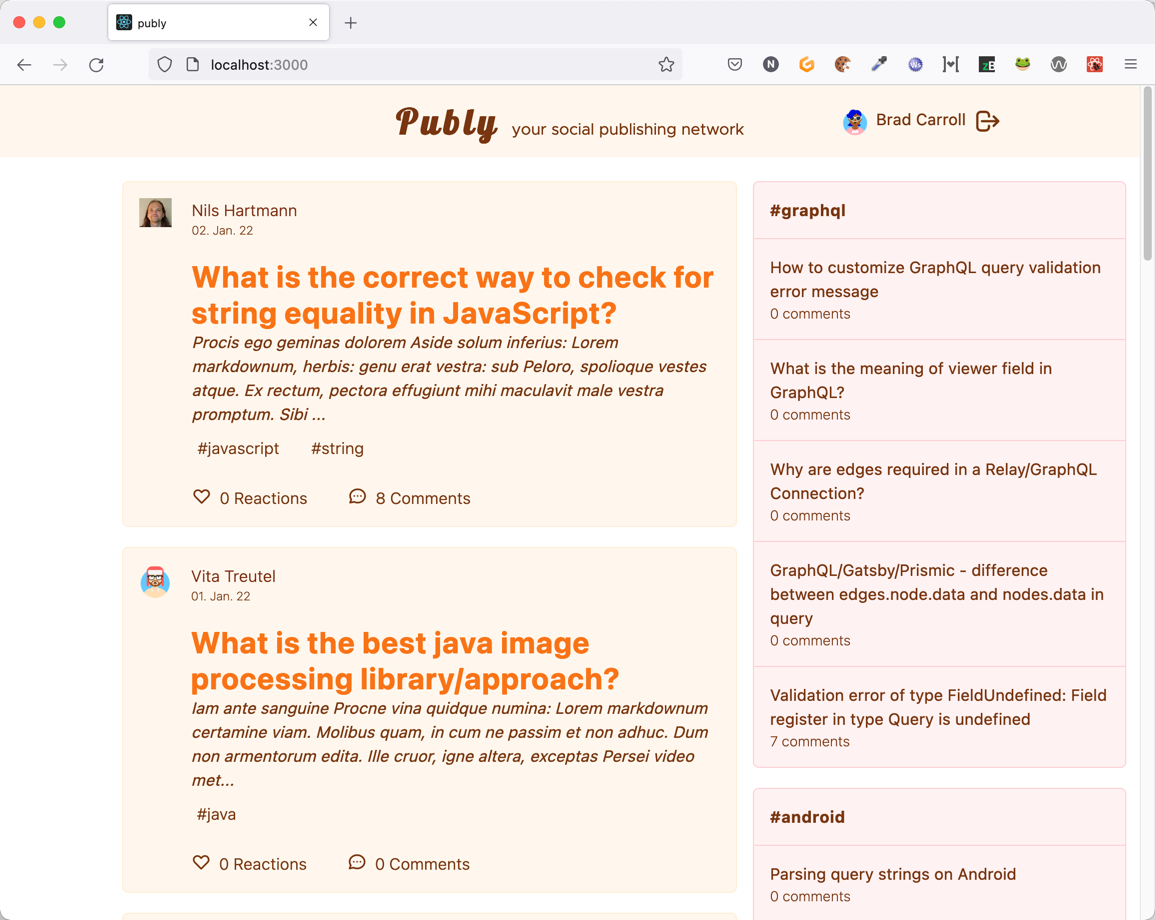Click Nils Hartmann's avatar photo
The image size is (1155, 920).
point(155,213)
